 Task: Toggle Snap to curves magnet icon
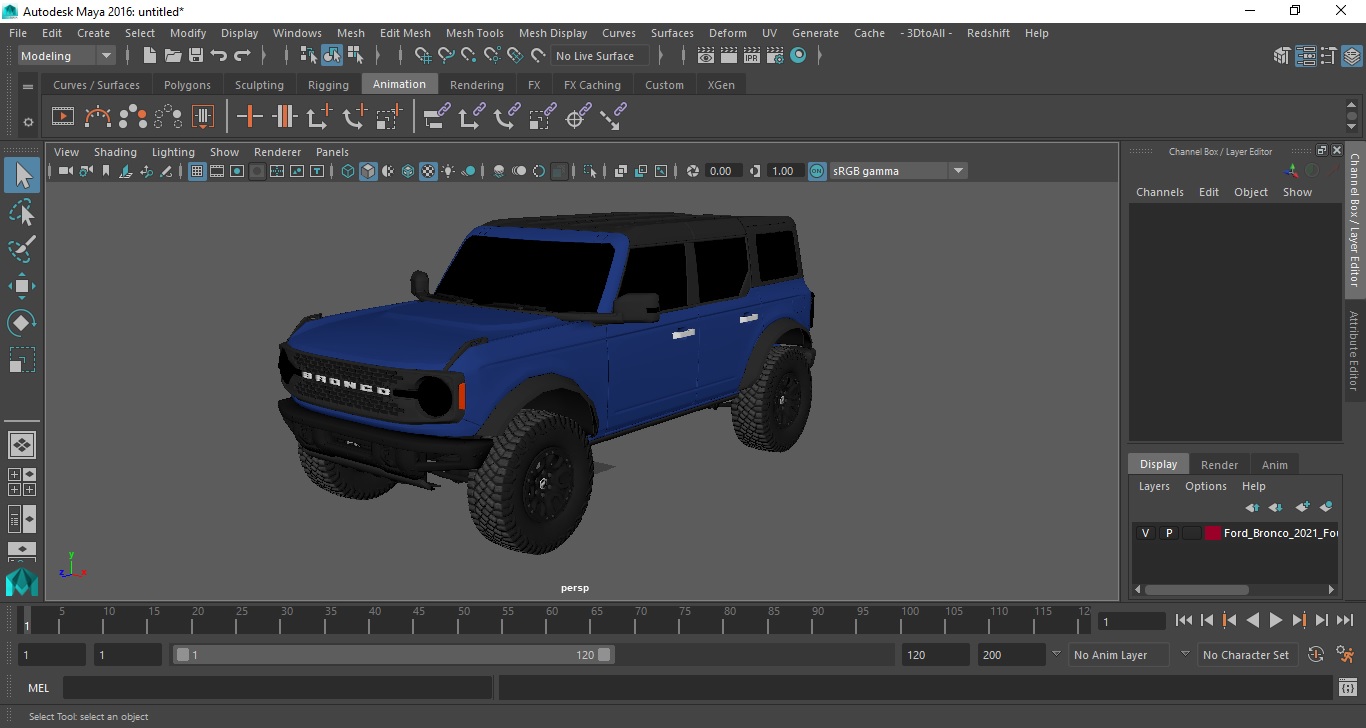[x=446, y=56]
